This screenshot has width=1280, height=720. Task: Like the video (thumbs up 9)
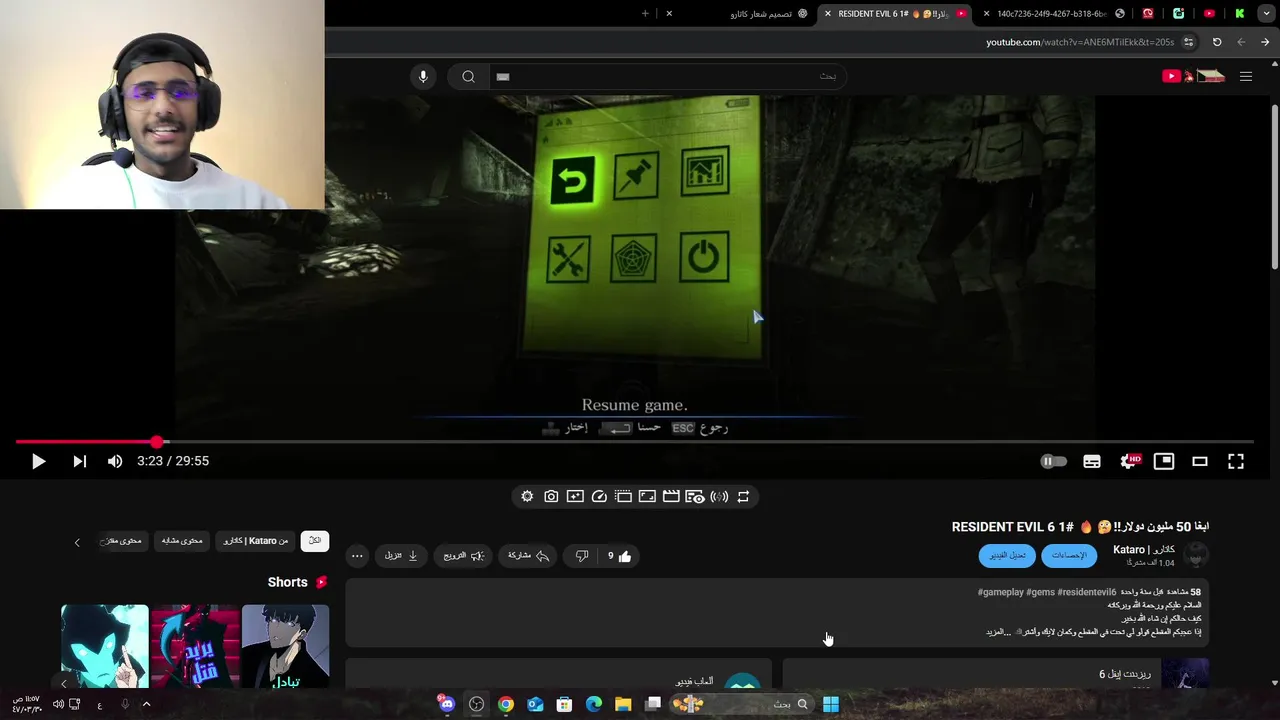point(620,556)
